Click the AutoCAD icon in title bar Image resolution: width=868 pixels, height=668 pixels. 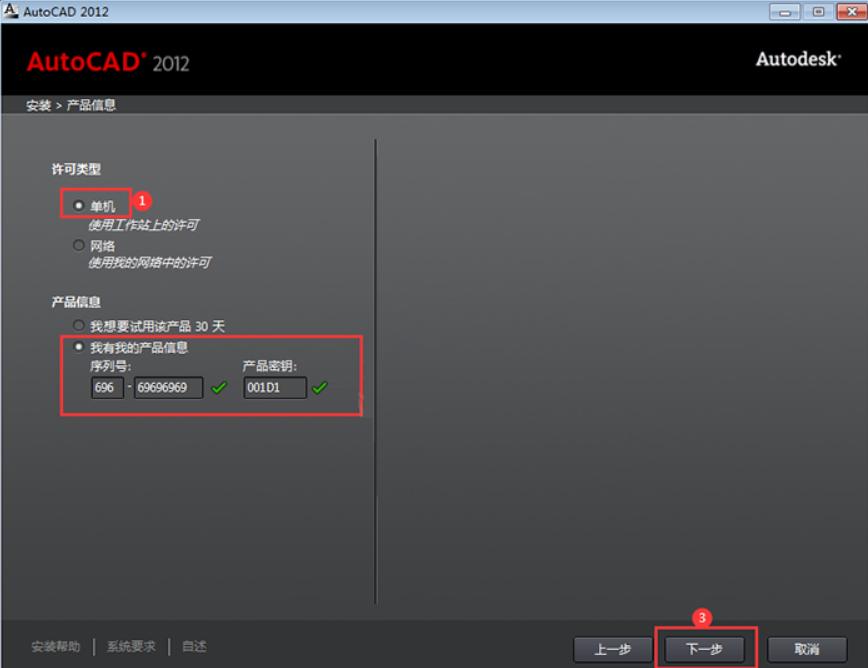point(11,11)
